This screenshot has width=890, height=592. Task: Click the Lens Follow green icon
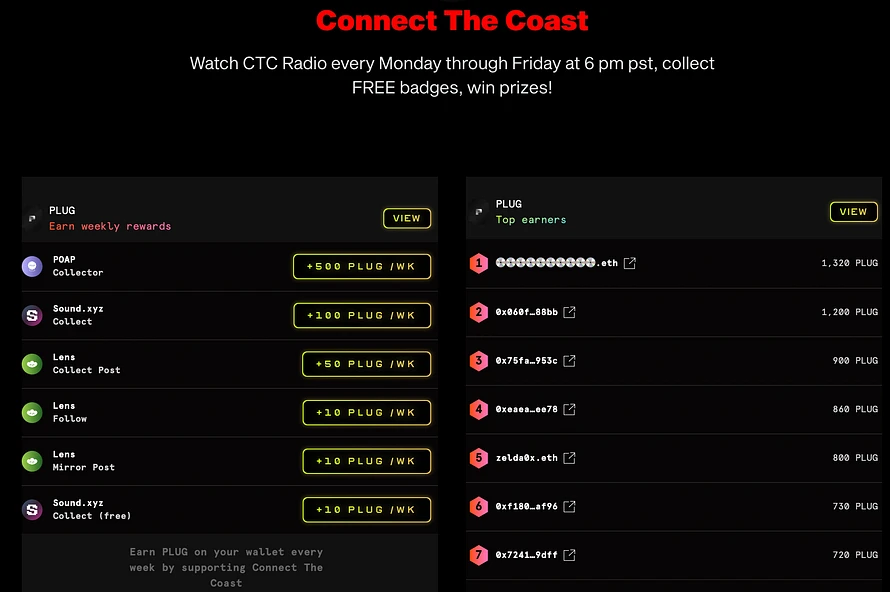click(32, 412)
